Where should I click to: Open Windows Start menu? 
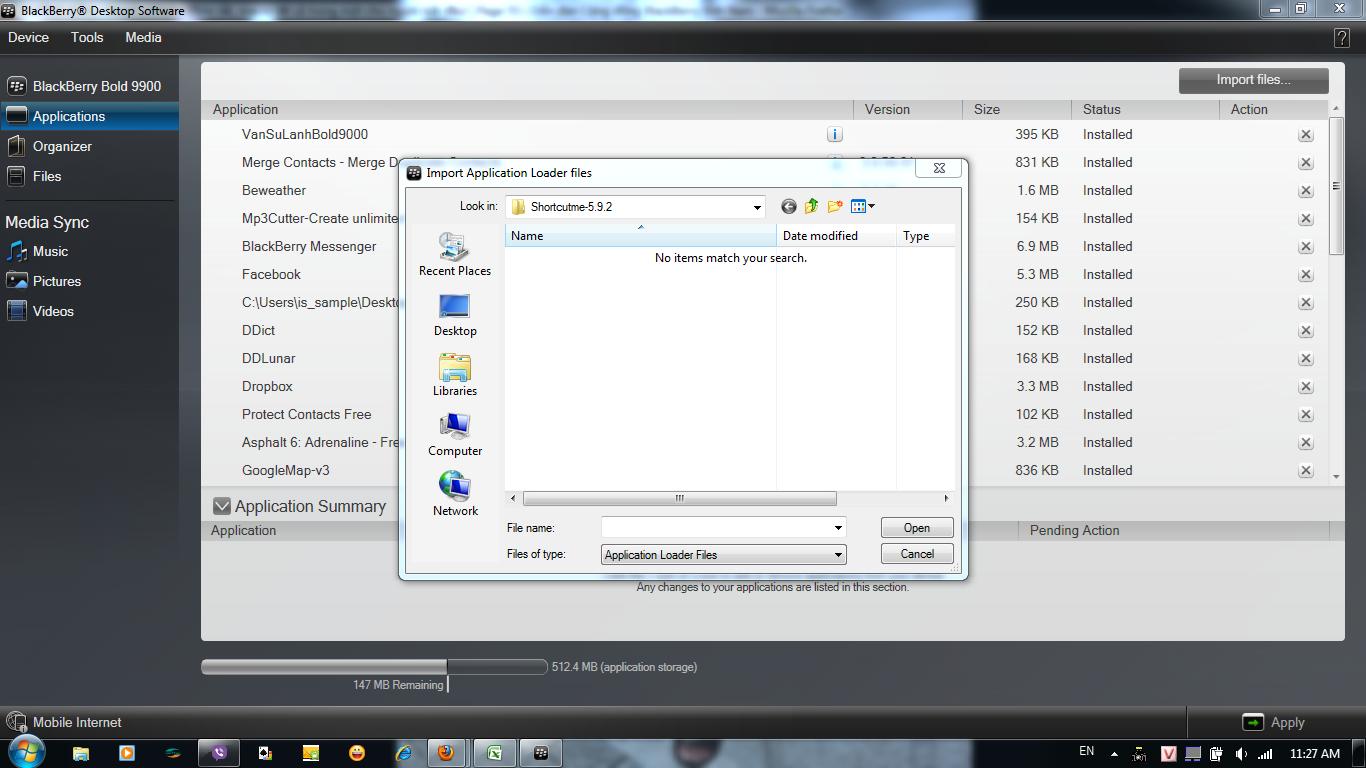coord(26,752)
